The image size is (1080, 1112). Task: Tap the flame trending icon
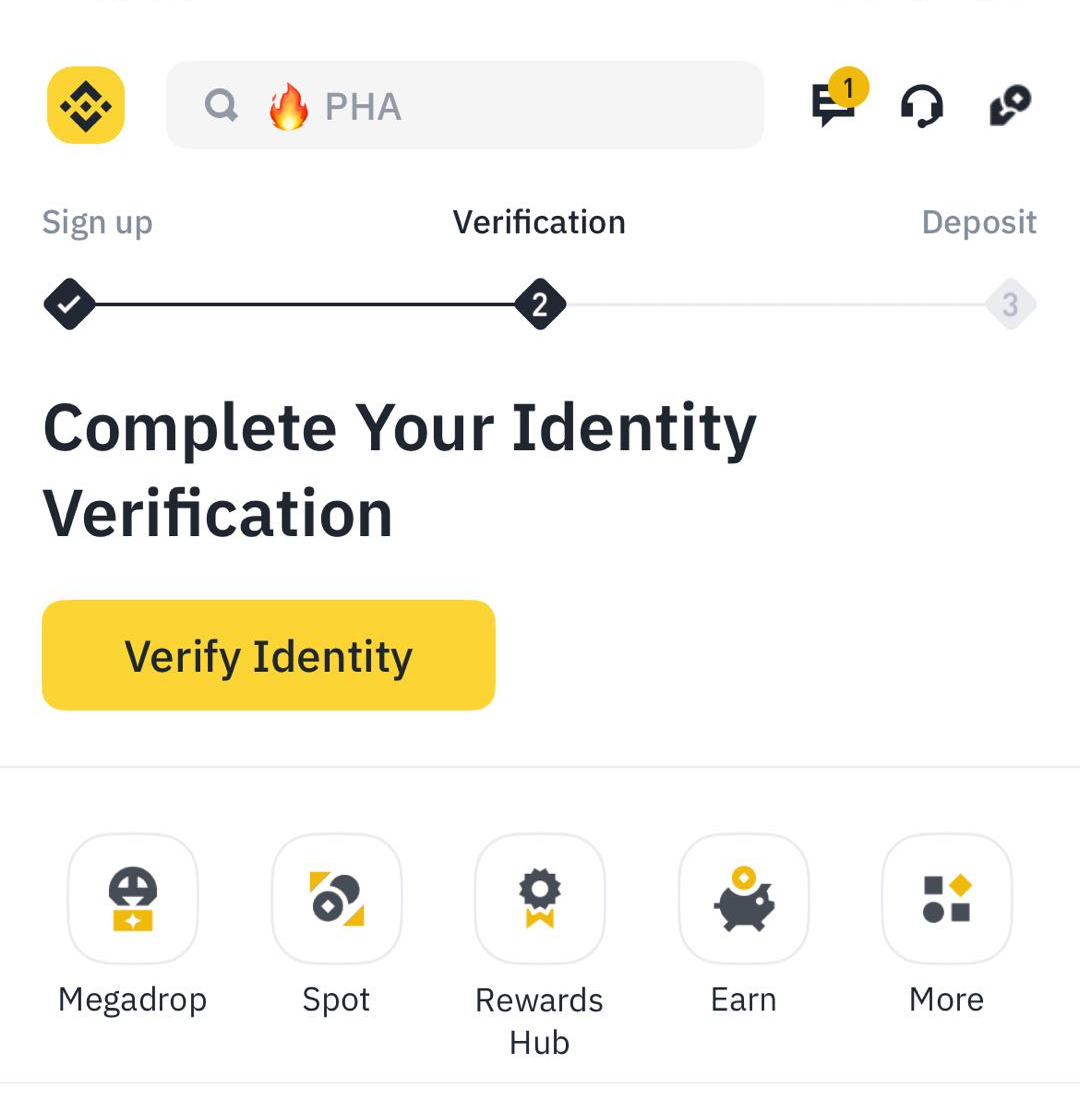pos(289,106)
